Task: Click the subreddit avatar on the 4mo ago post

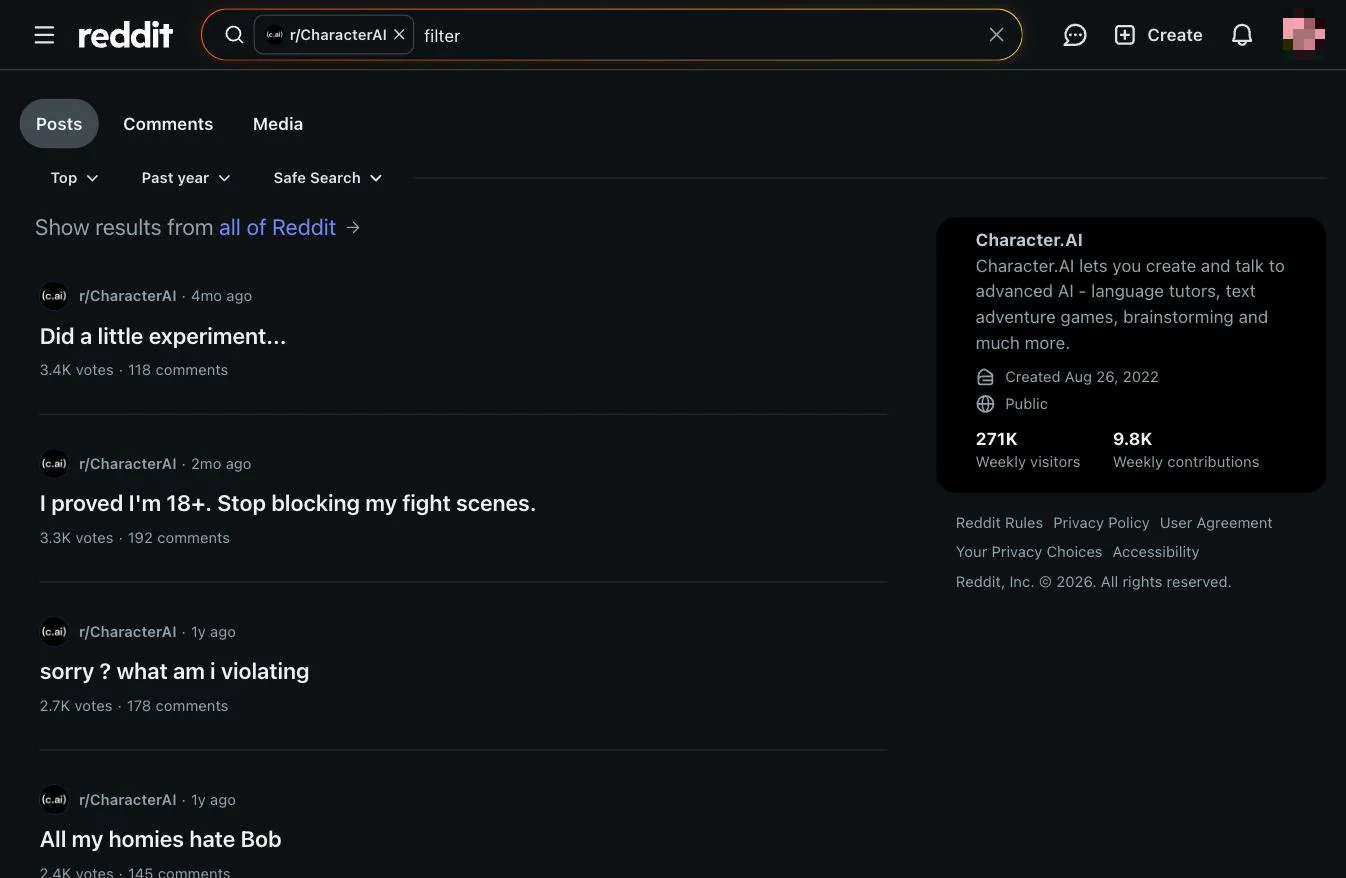Action: pos(54,296)
